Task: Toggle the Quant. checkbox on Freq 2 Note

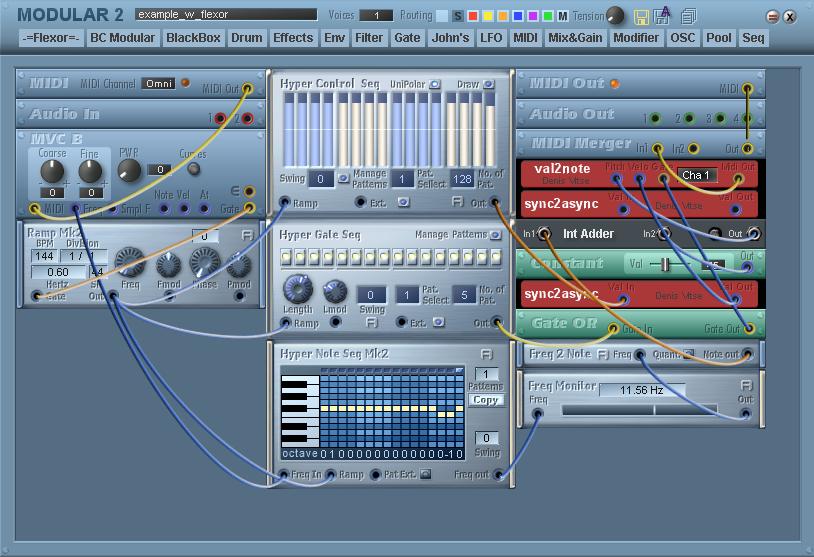Action: point(688,354)
